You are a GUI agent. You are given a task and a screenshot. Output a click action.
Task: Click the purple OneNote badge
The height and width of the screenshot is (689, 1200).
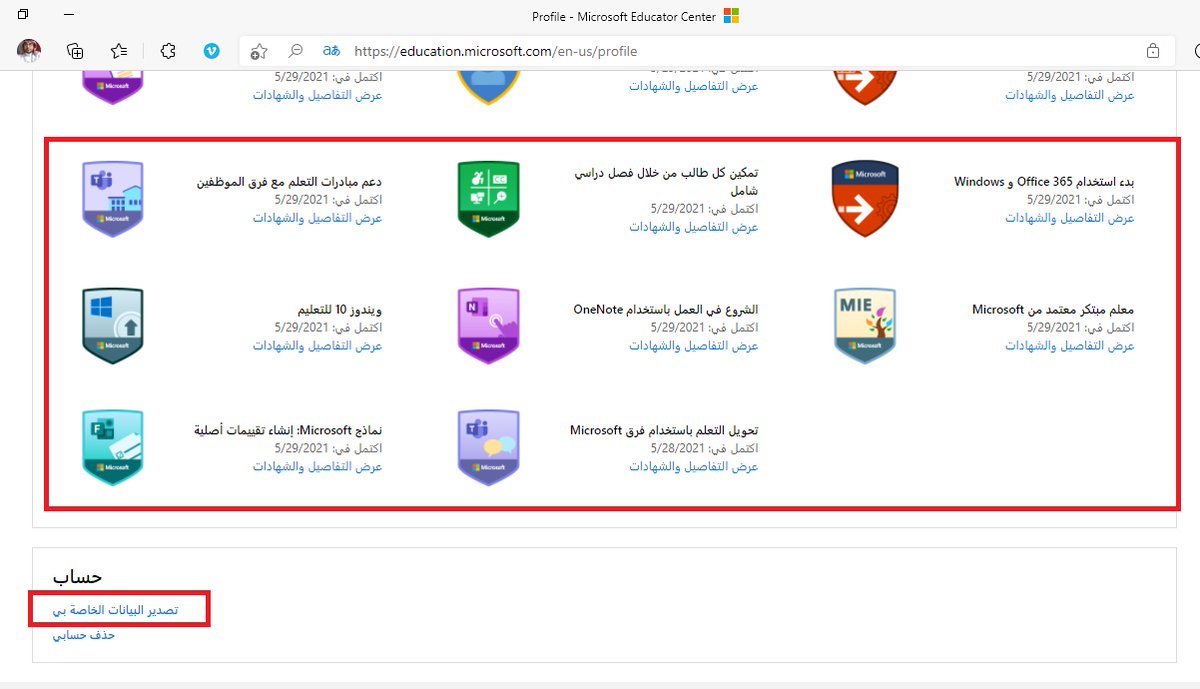click(488, 326)
